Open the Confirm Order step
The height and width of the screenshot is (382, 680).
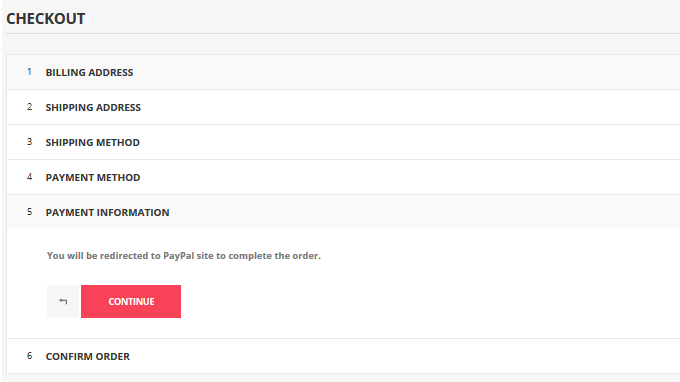point(88,356)
